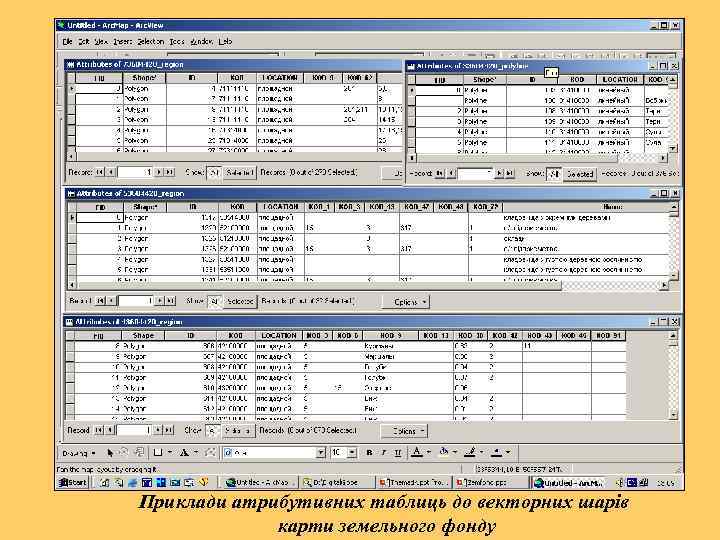
Task: Open Internet Explorer quick launch icon
Action: 133,483
